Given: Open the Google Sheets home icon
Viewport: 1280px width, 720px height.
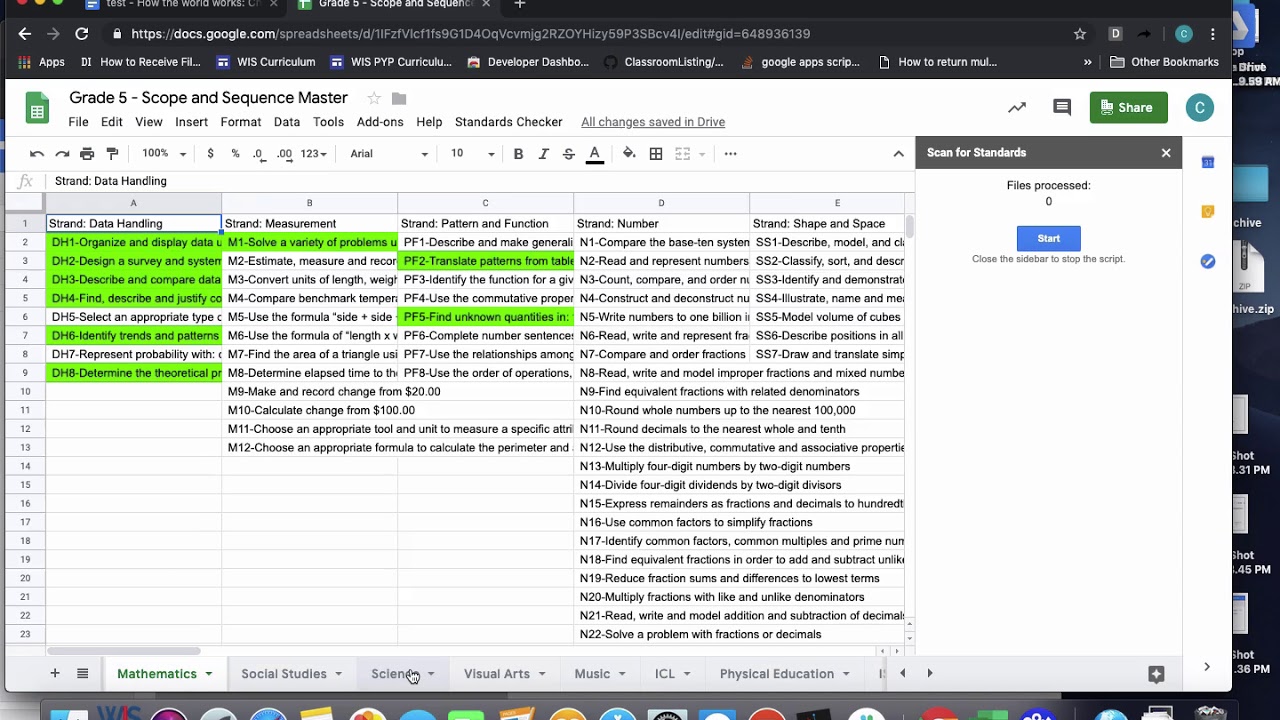Looking at the screenshot, I should click(37, 109).
